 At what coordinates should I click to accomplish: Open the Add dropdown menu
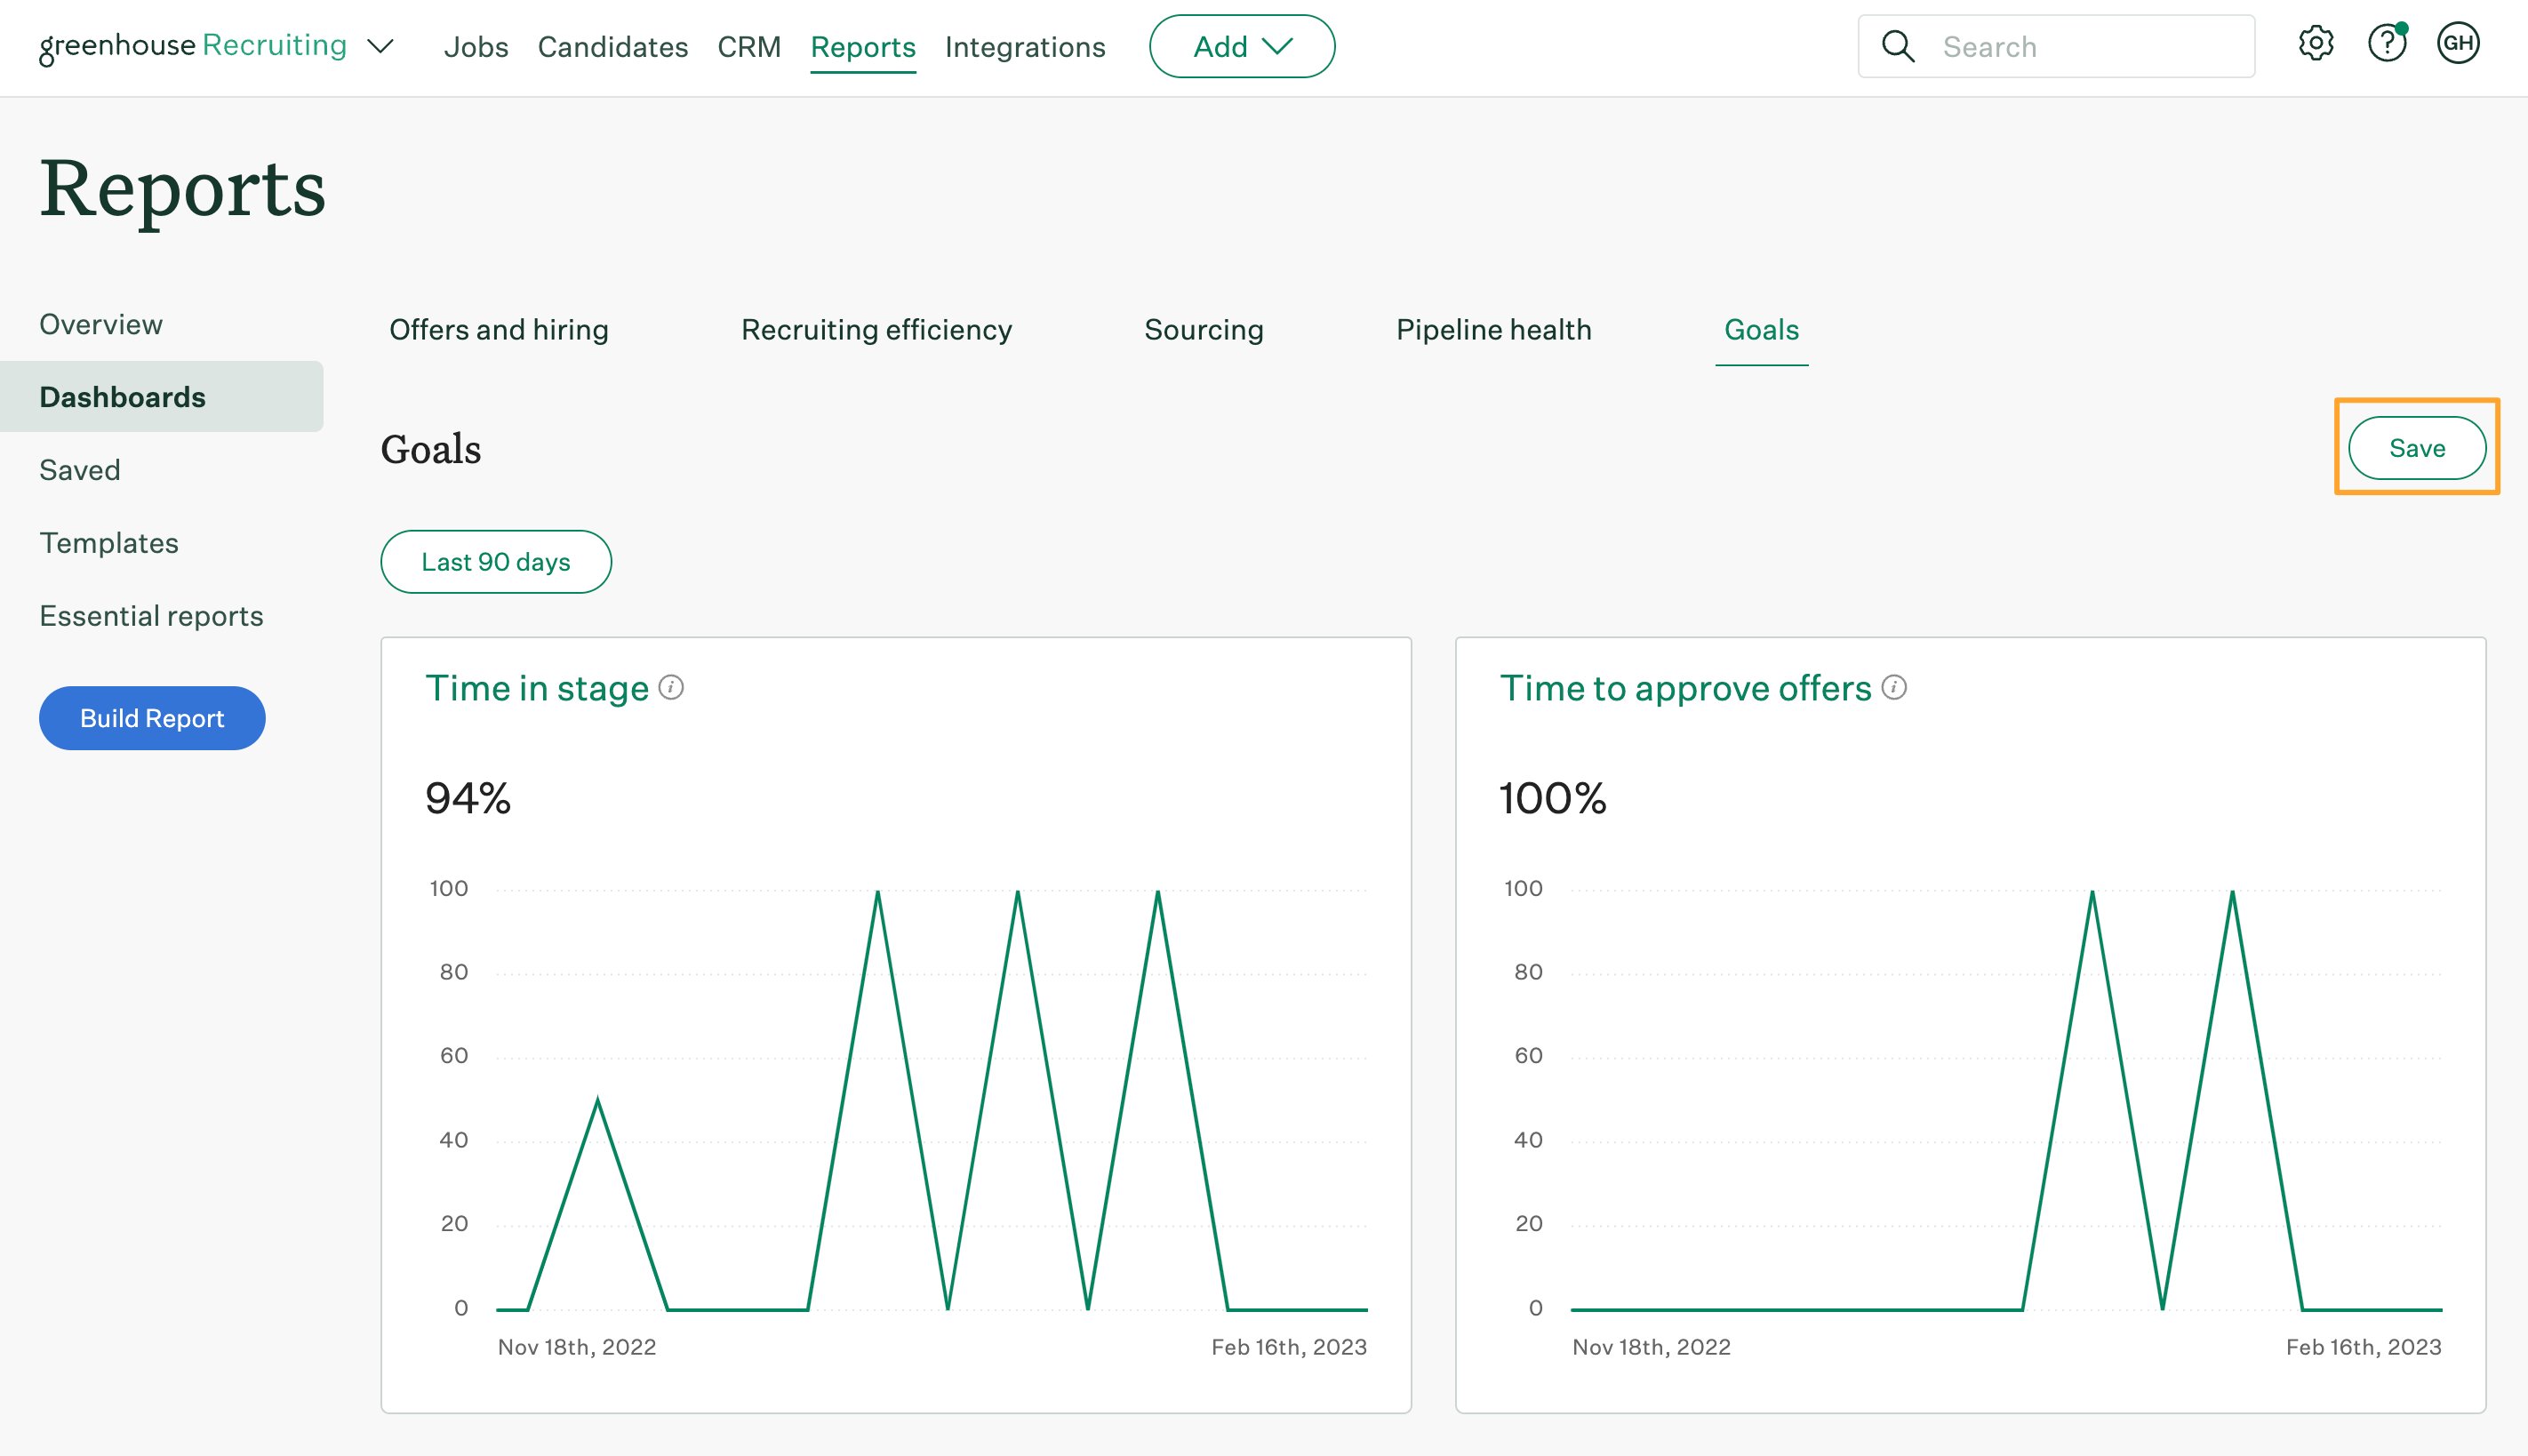pos(1242,45)
